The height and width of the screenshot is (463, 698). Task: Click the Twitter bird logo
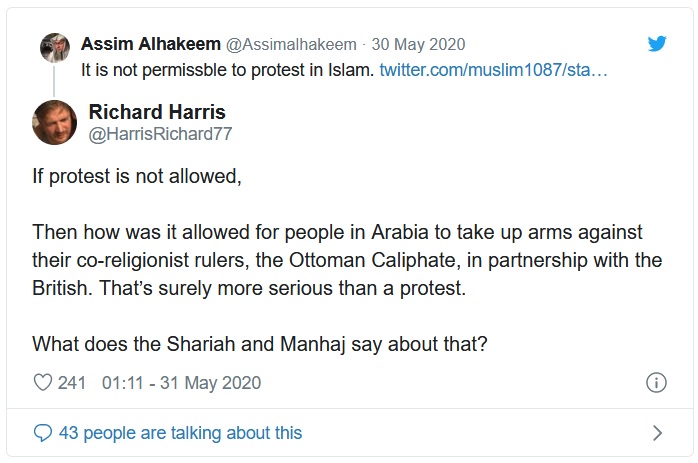click(656, 44)
